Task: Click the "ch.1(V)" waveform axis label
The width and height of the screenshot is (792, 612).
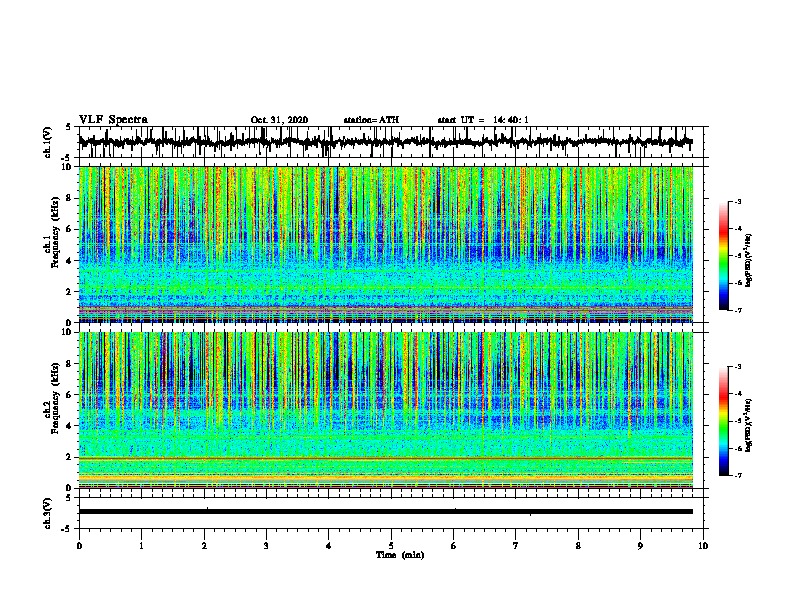Action: 48,142
